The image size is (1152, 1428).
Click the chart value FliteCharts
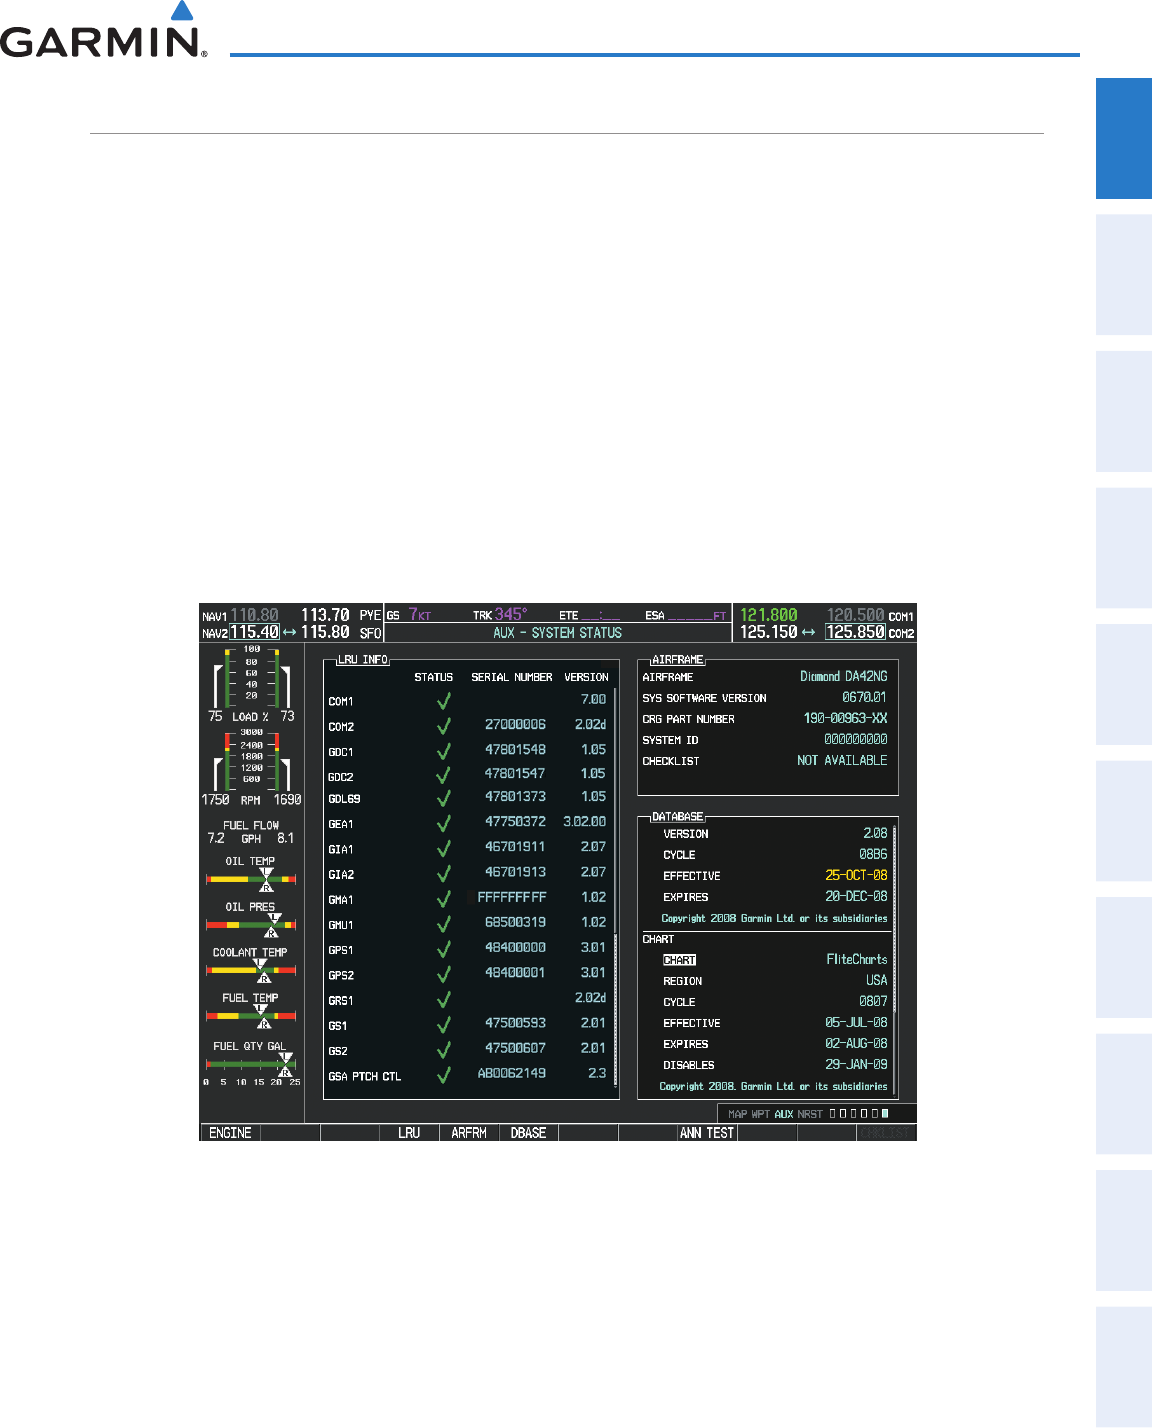pos(856,960)
